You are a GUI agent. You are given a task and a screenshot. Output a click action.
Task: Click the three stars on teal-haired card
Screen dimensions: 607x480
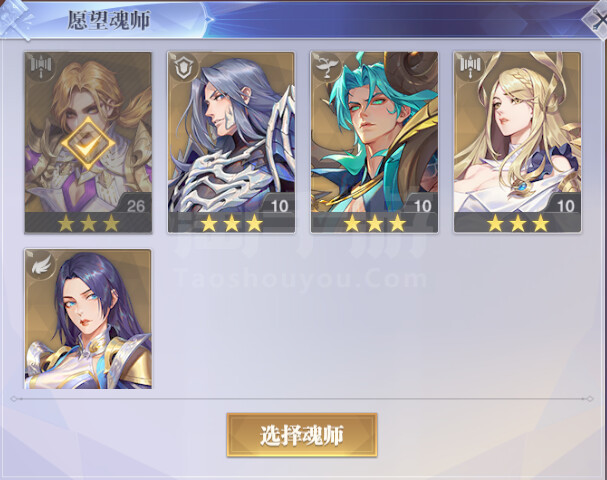[x=375, y=223]
